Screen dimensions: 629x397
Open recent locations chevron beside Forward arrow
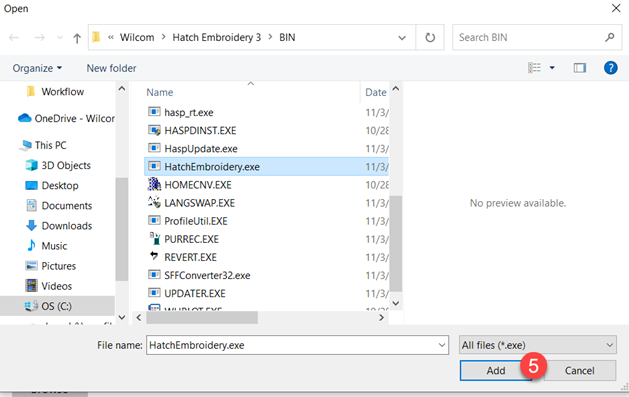[60, 38]
